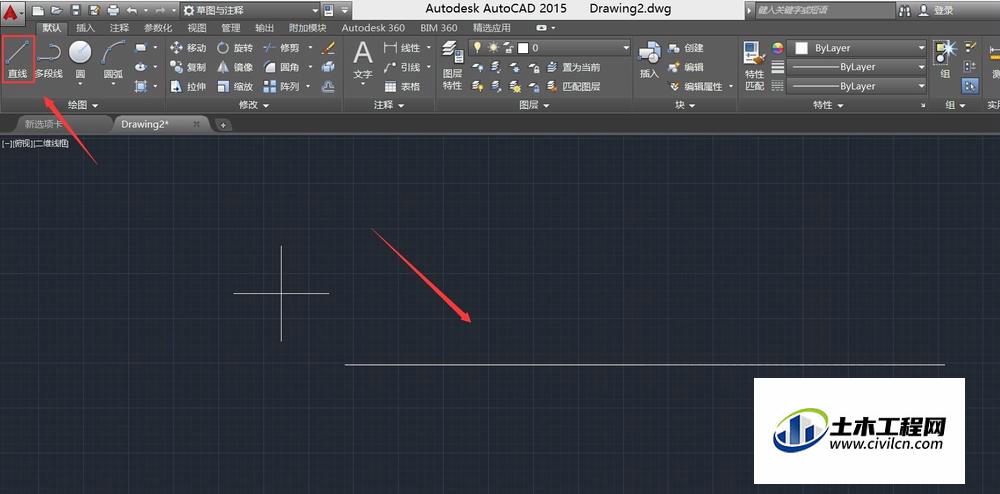Select the 多段线 (Polyline) tool

click(x=48, y=59)
